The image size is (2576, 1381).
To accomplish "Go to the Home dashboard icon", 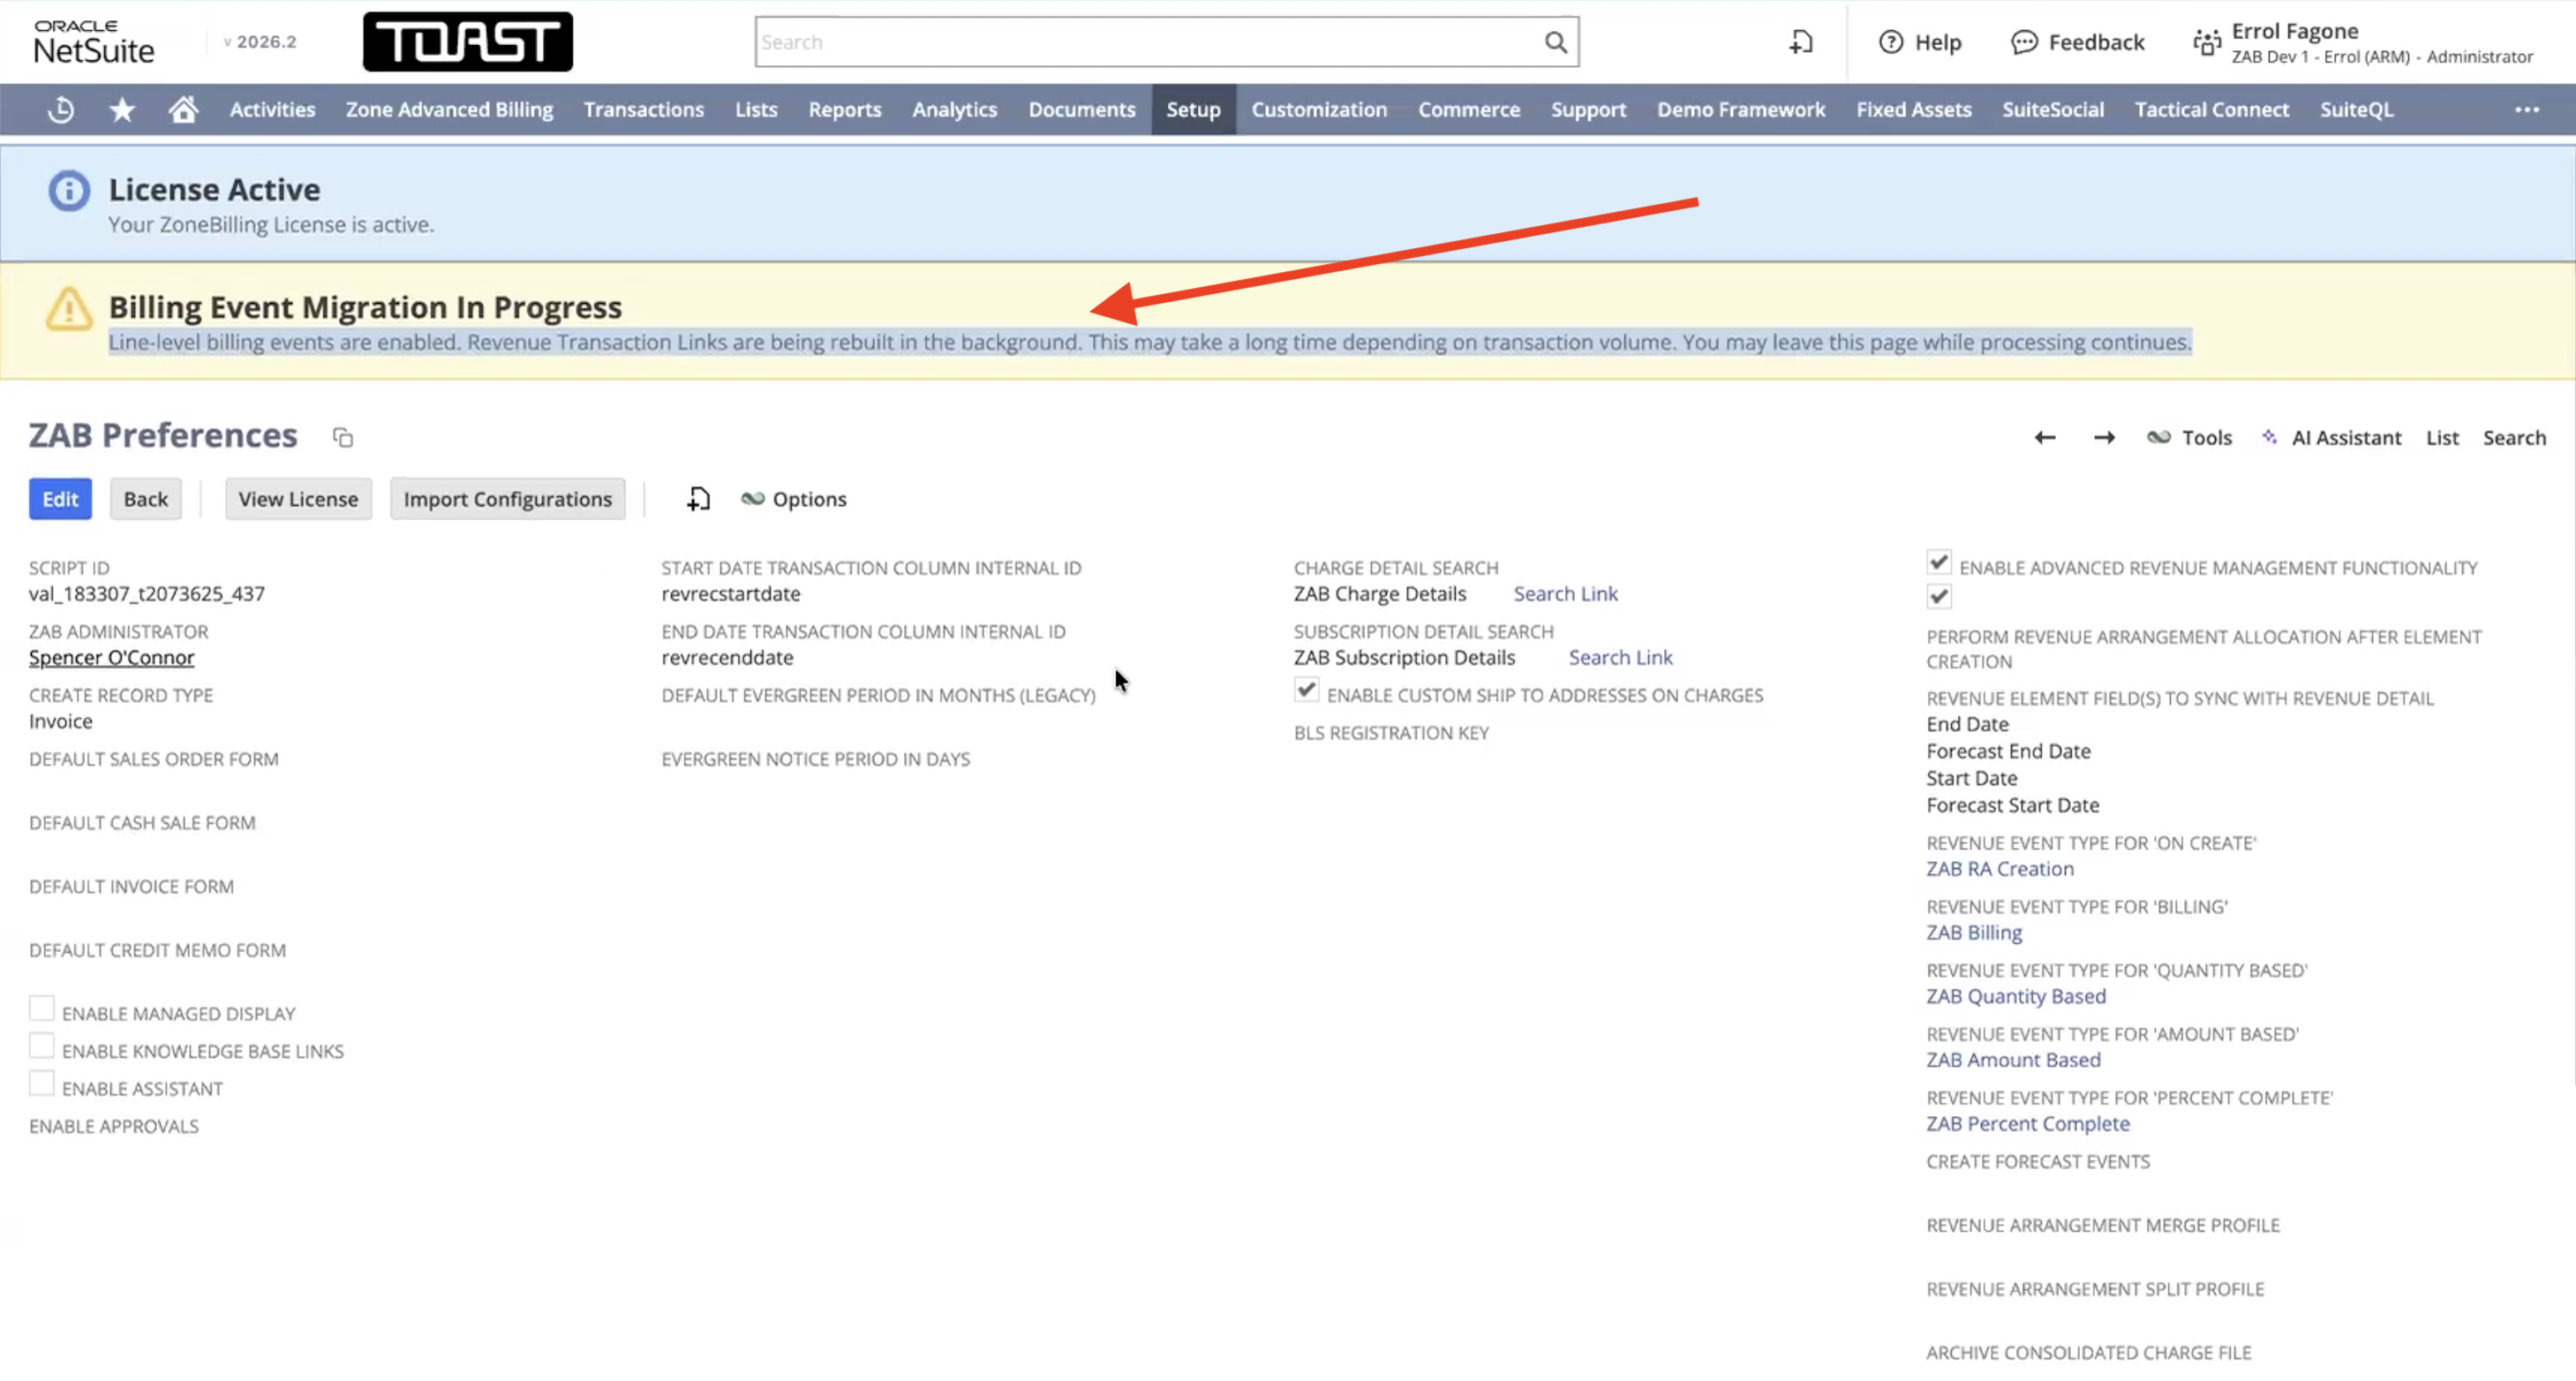I will click(183, 109).
